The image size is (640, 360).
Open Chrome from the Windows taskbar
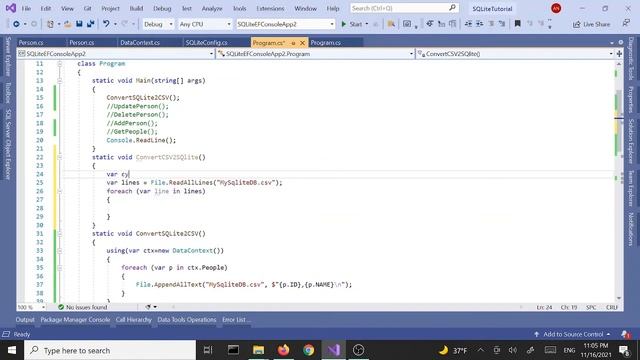coord(309,350)
